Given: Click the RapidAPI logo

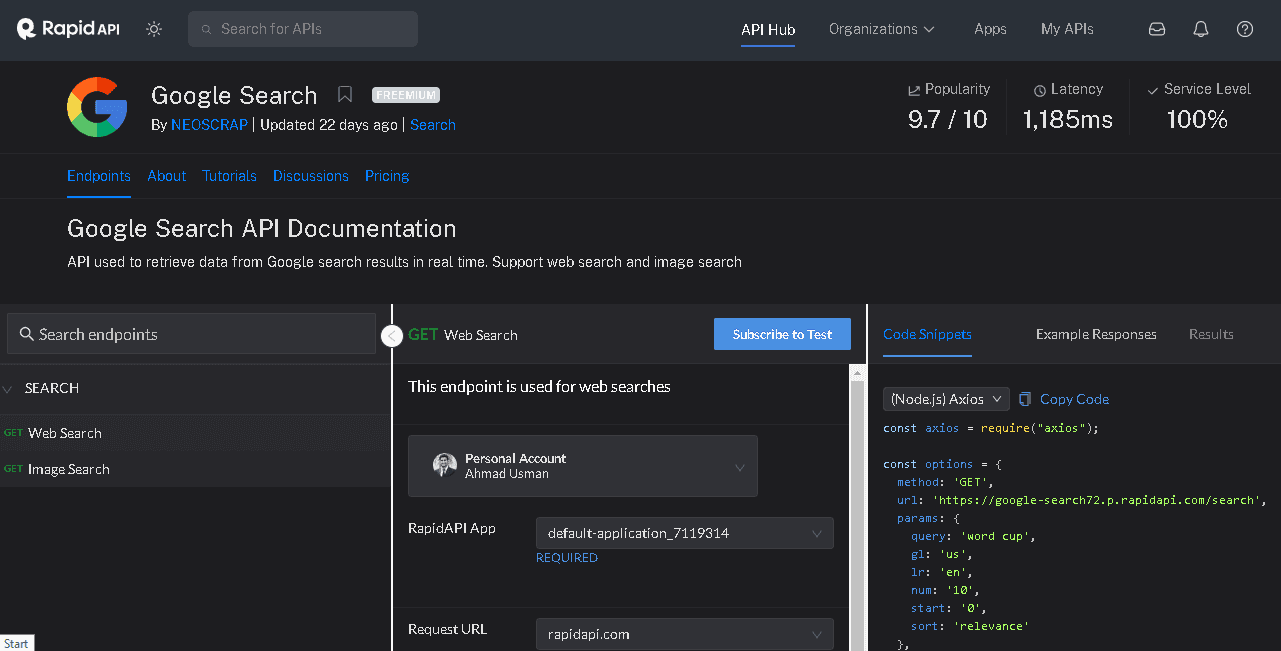Looking at the screenshot, I should 68,29.
